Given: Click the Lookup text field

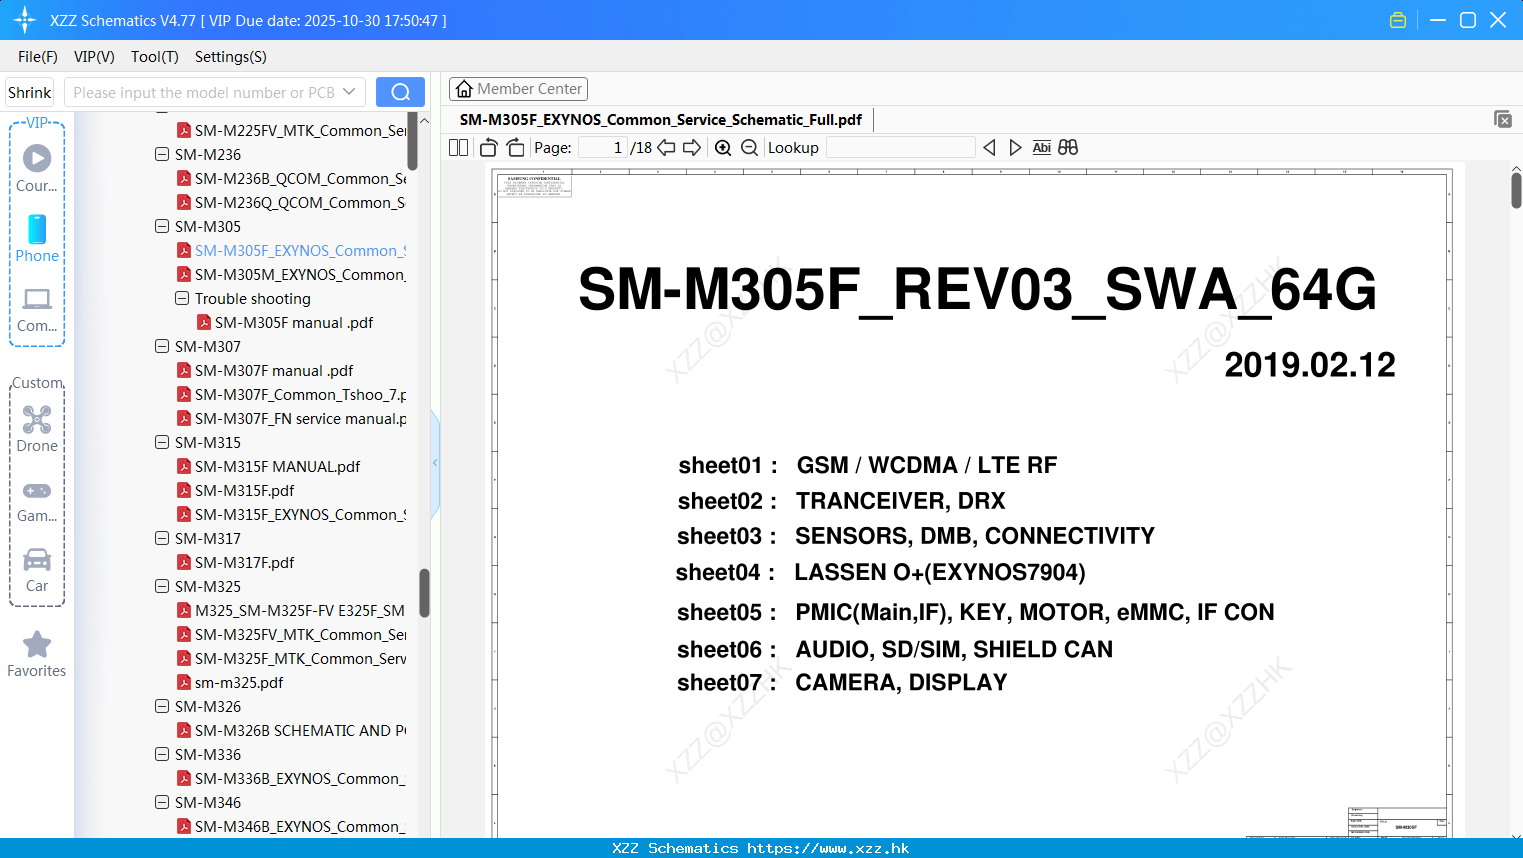Looking at the screenshot, I should [x=900, y=147].
